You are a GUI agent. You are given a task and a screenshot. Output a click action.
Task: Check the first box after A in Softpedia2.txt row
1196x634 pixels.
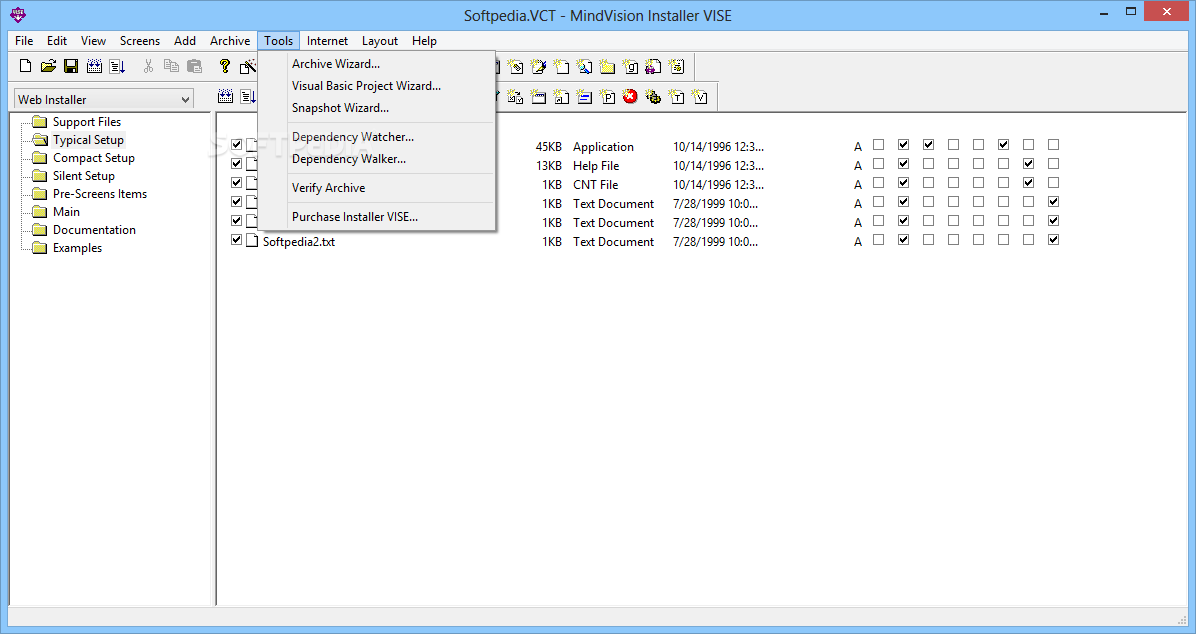pos(879,240)
